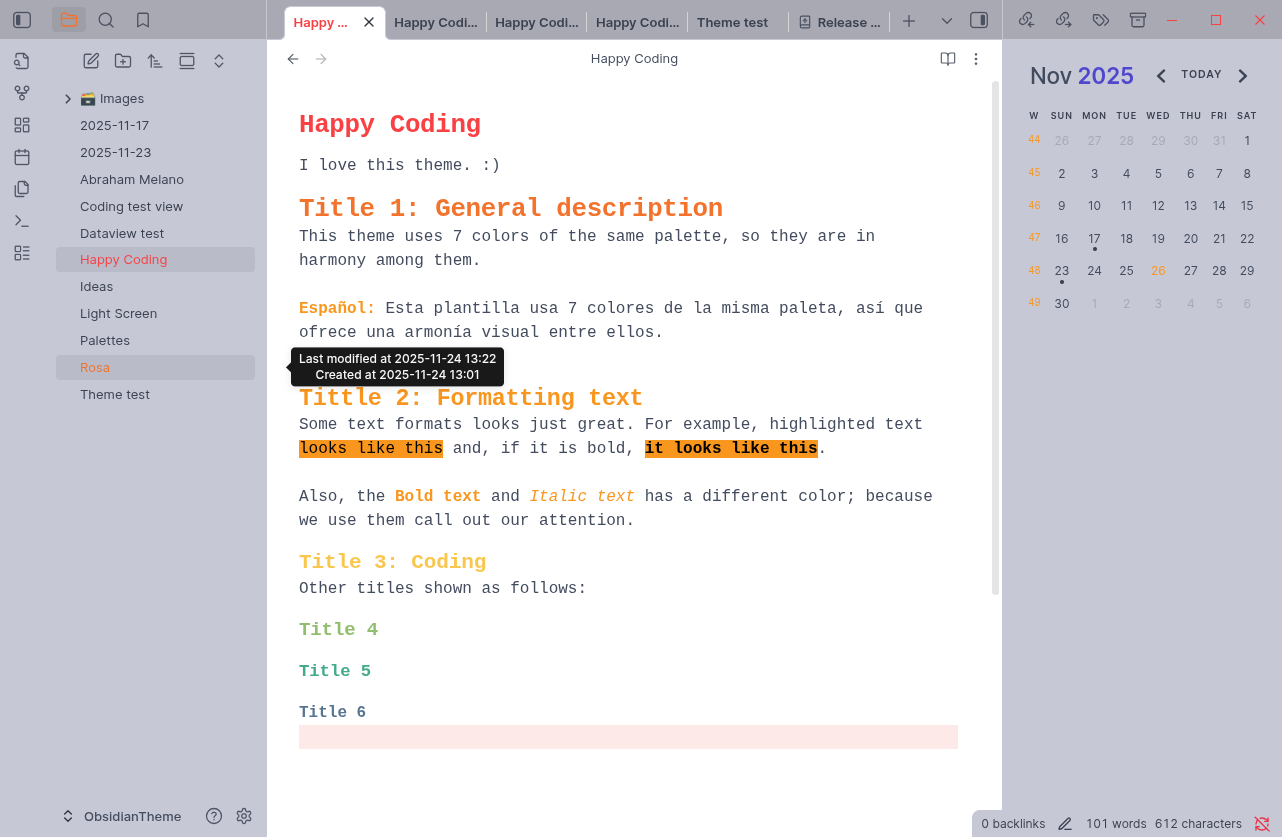Open tags panel icon
This screenshot has width=1282, height=837.
1101,20
